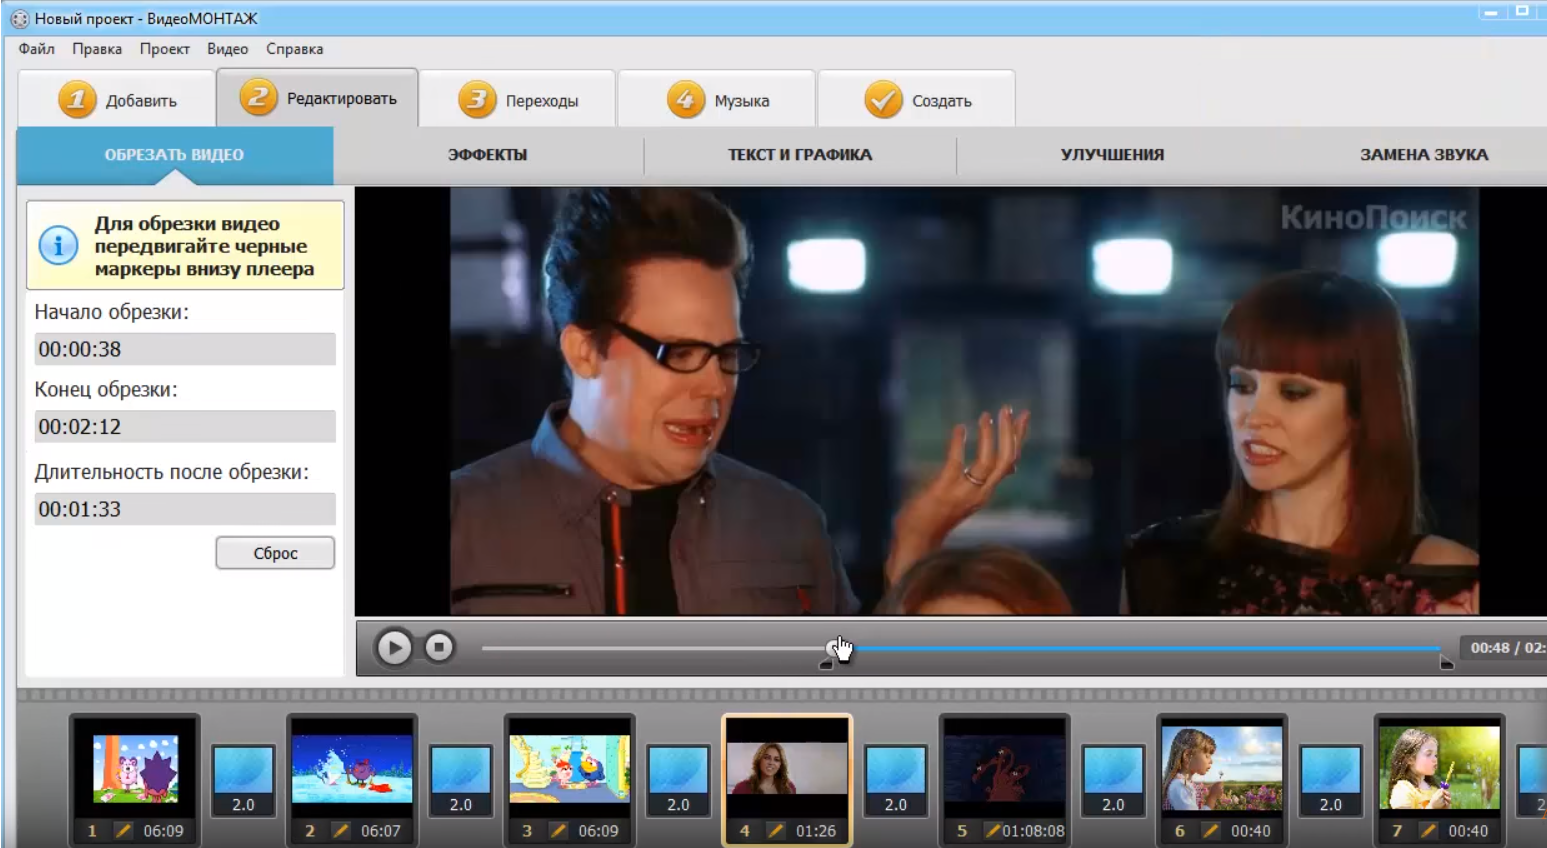Click the Конец обрезки time field
Viewport: 1547px width, 848px height.
point(185,427)
